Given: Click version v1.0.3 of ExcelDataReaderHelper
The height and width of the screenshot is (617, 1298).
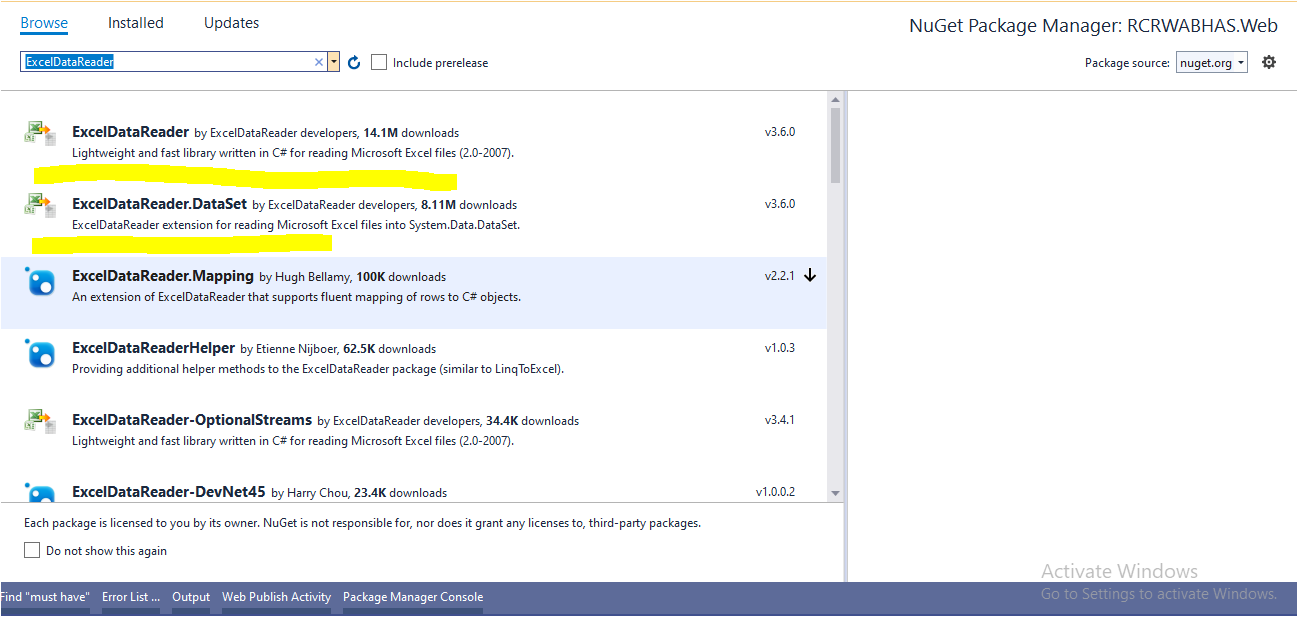Looking at the screenshot, I should [x=780, y=348].
